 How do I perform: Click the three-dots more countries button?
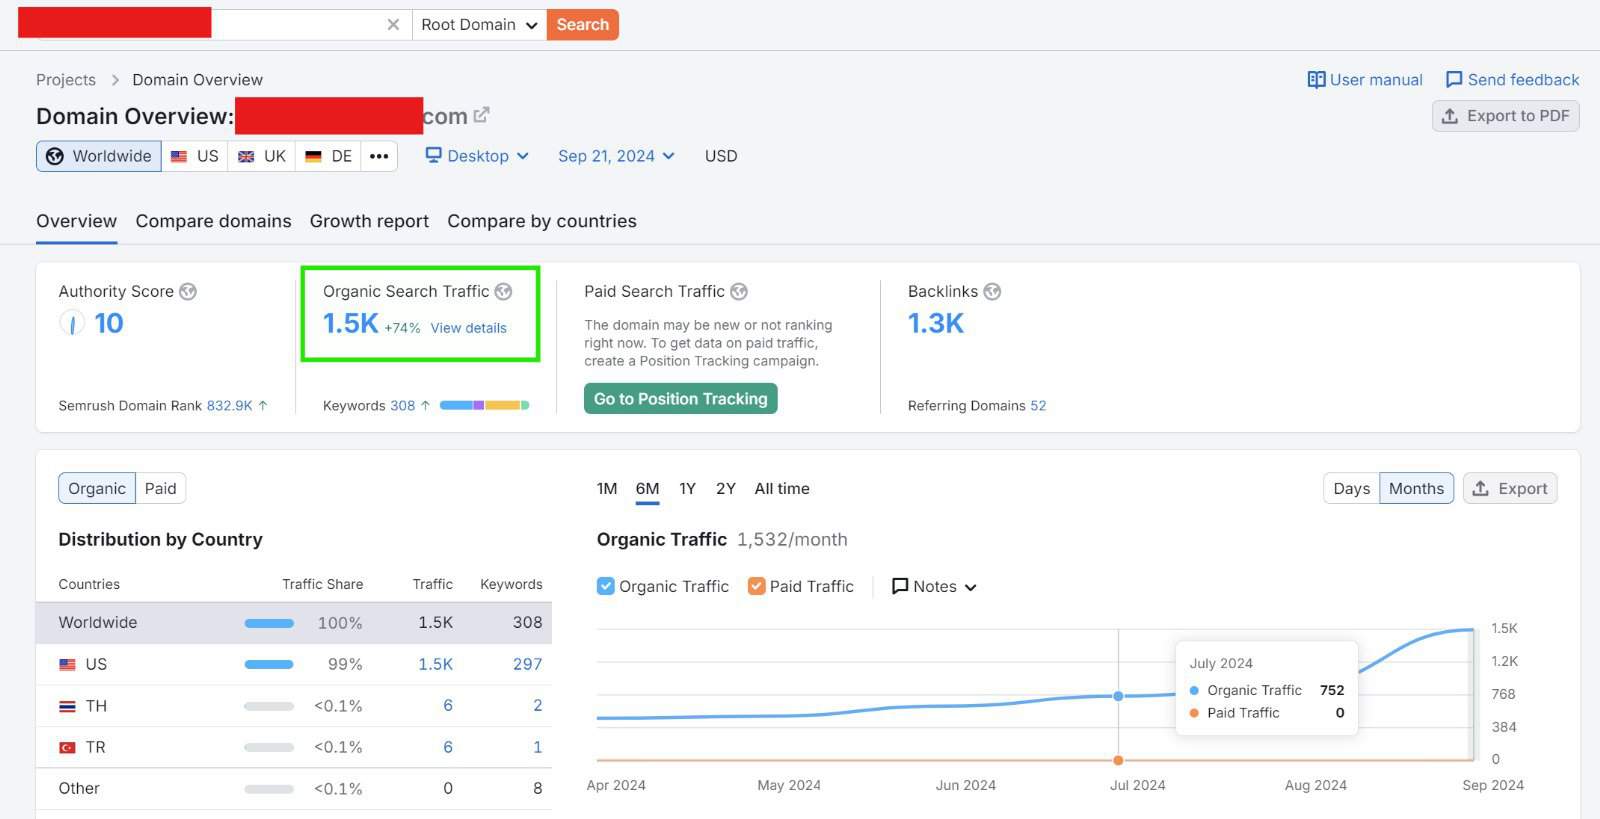pyautogui.click(x=379, y=156)
